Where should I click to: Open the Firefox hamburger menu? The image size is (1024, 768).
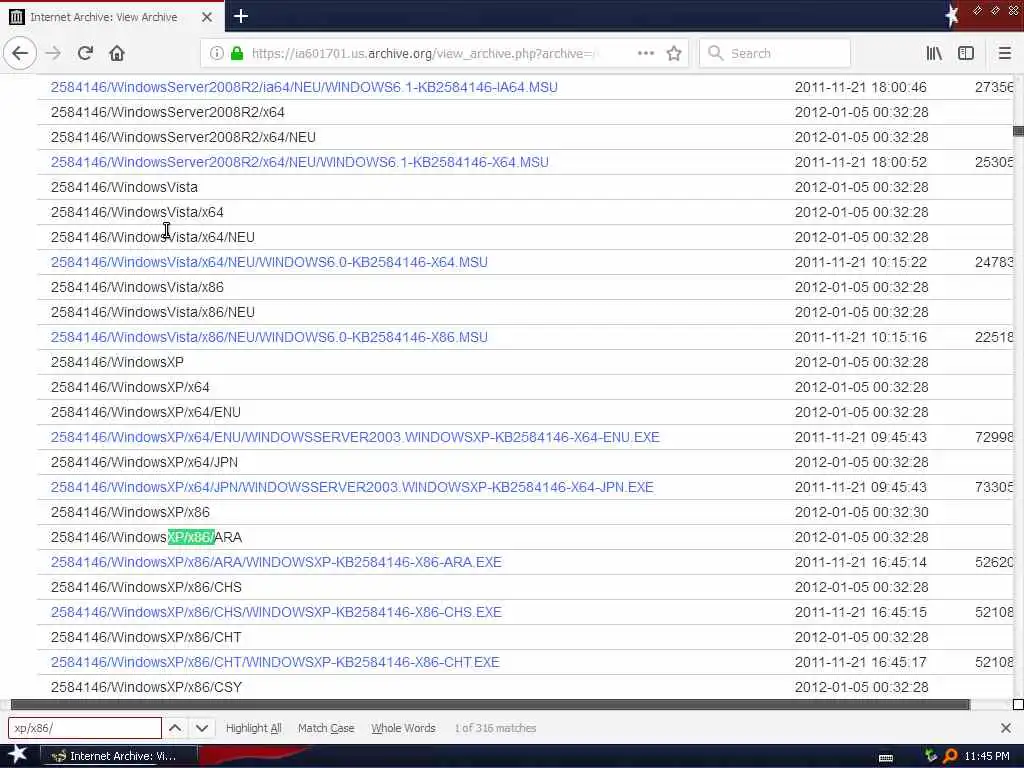[x=1004, y=53]
